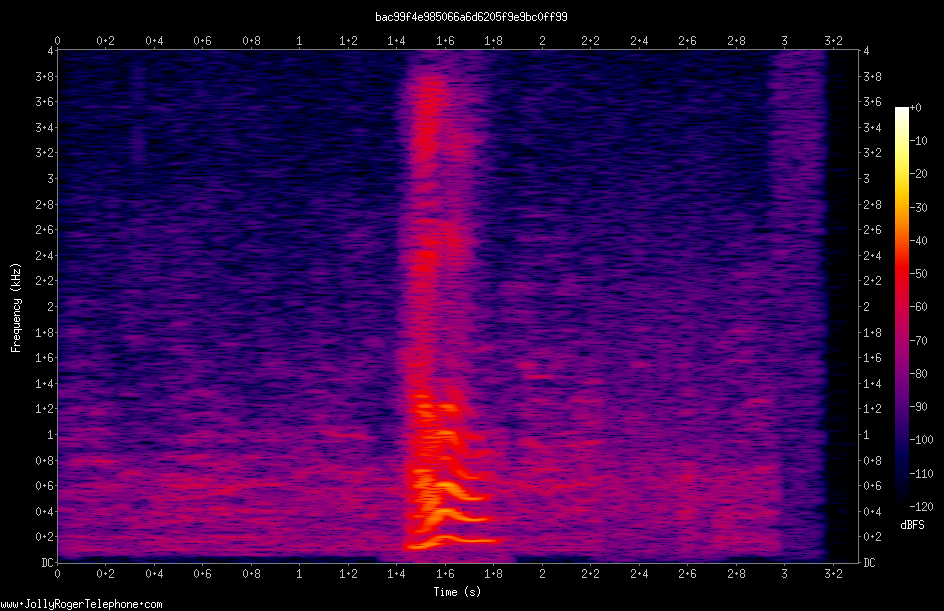Click the brightest low harmonic near 0.2 kHz
This screenshot has height=611, width=944.
tap(452, 541)
